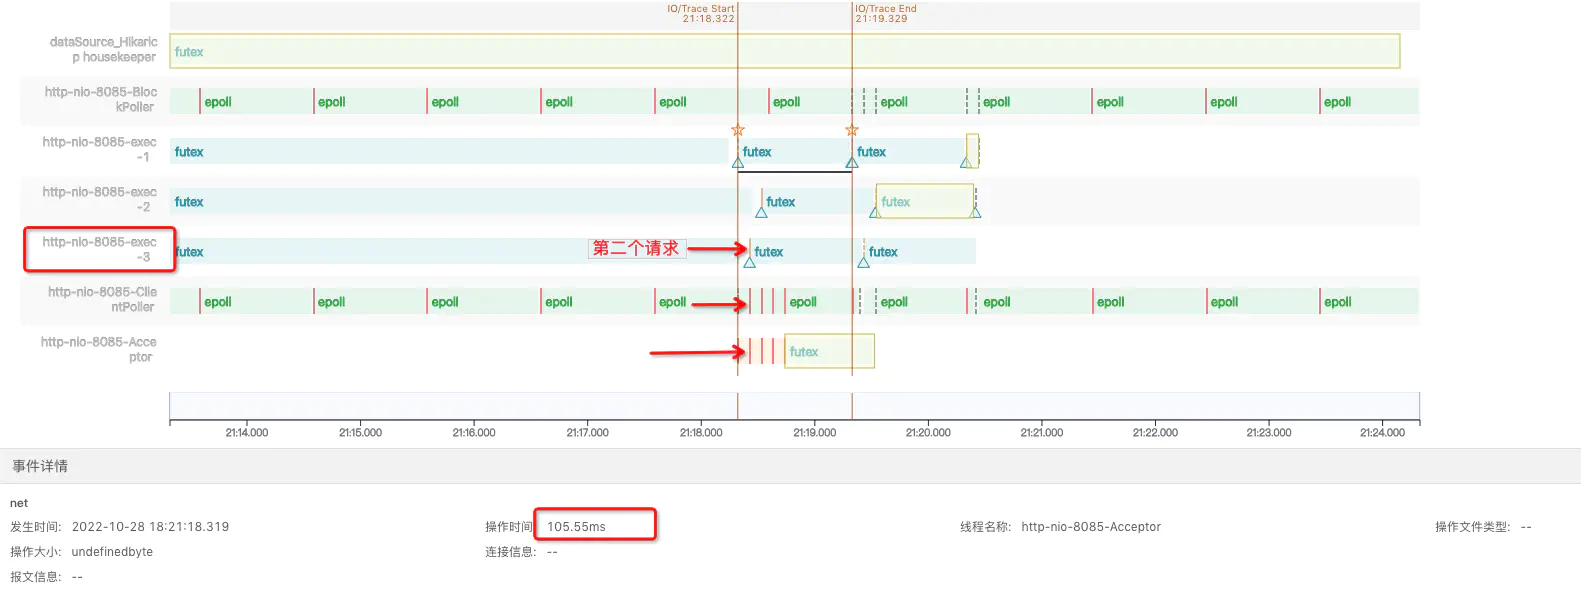The width and height of the screenshot is (1581, 616).
Task: Select the triangle marker below exec-3's last futex
Action: coord(864,262)
